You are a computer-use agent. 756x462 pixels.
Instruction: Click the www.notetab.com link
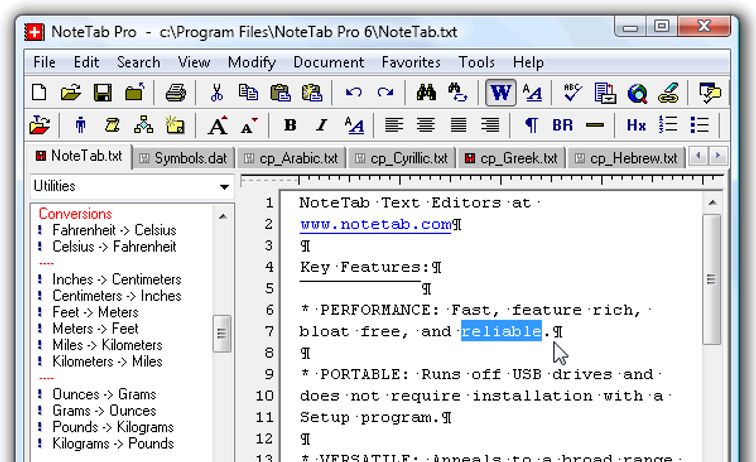375,225
